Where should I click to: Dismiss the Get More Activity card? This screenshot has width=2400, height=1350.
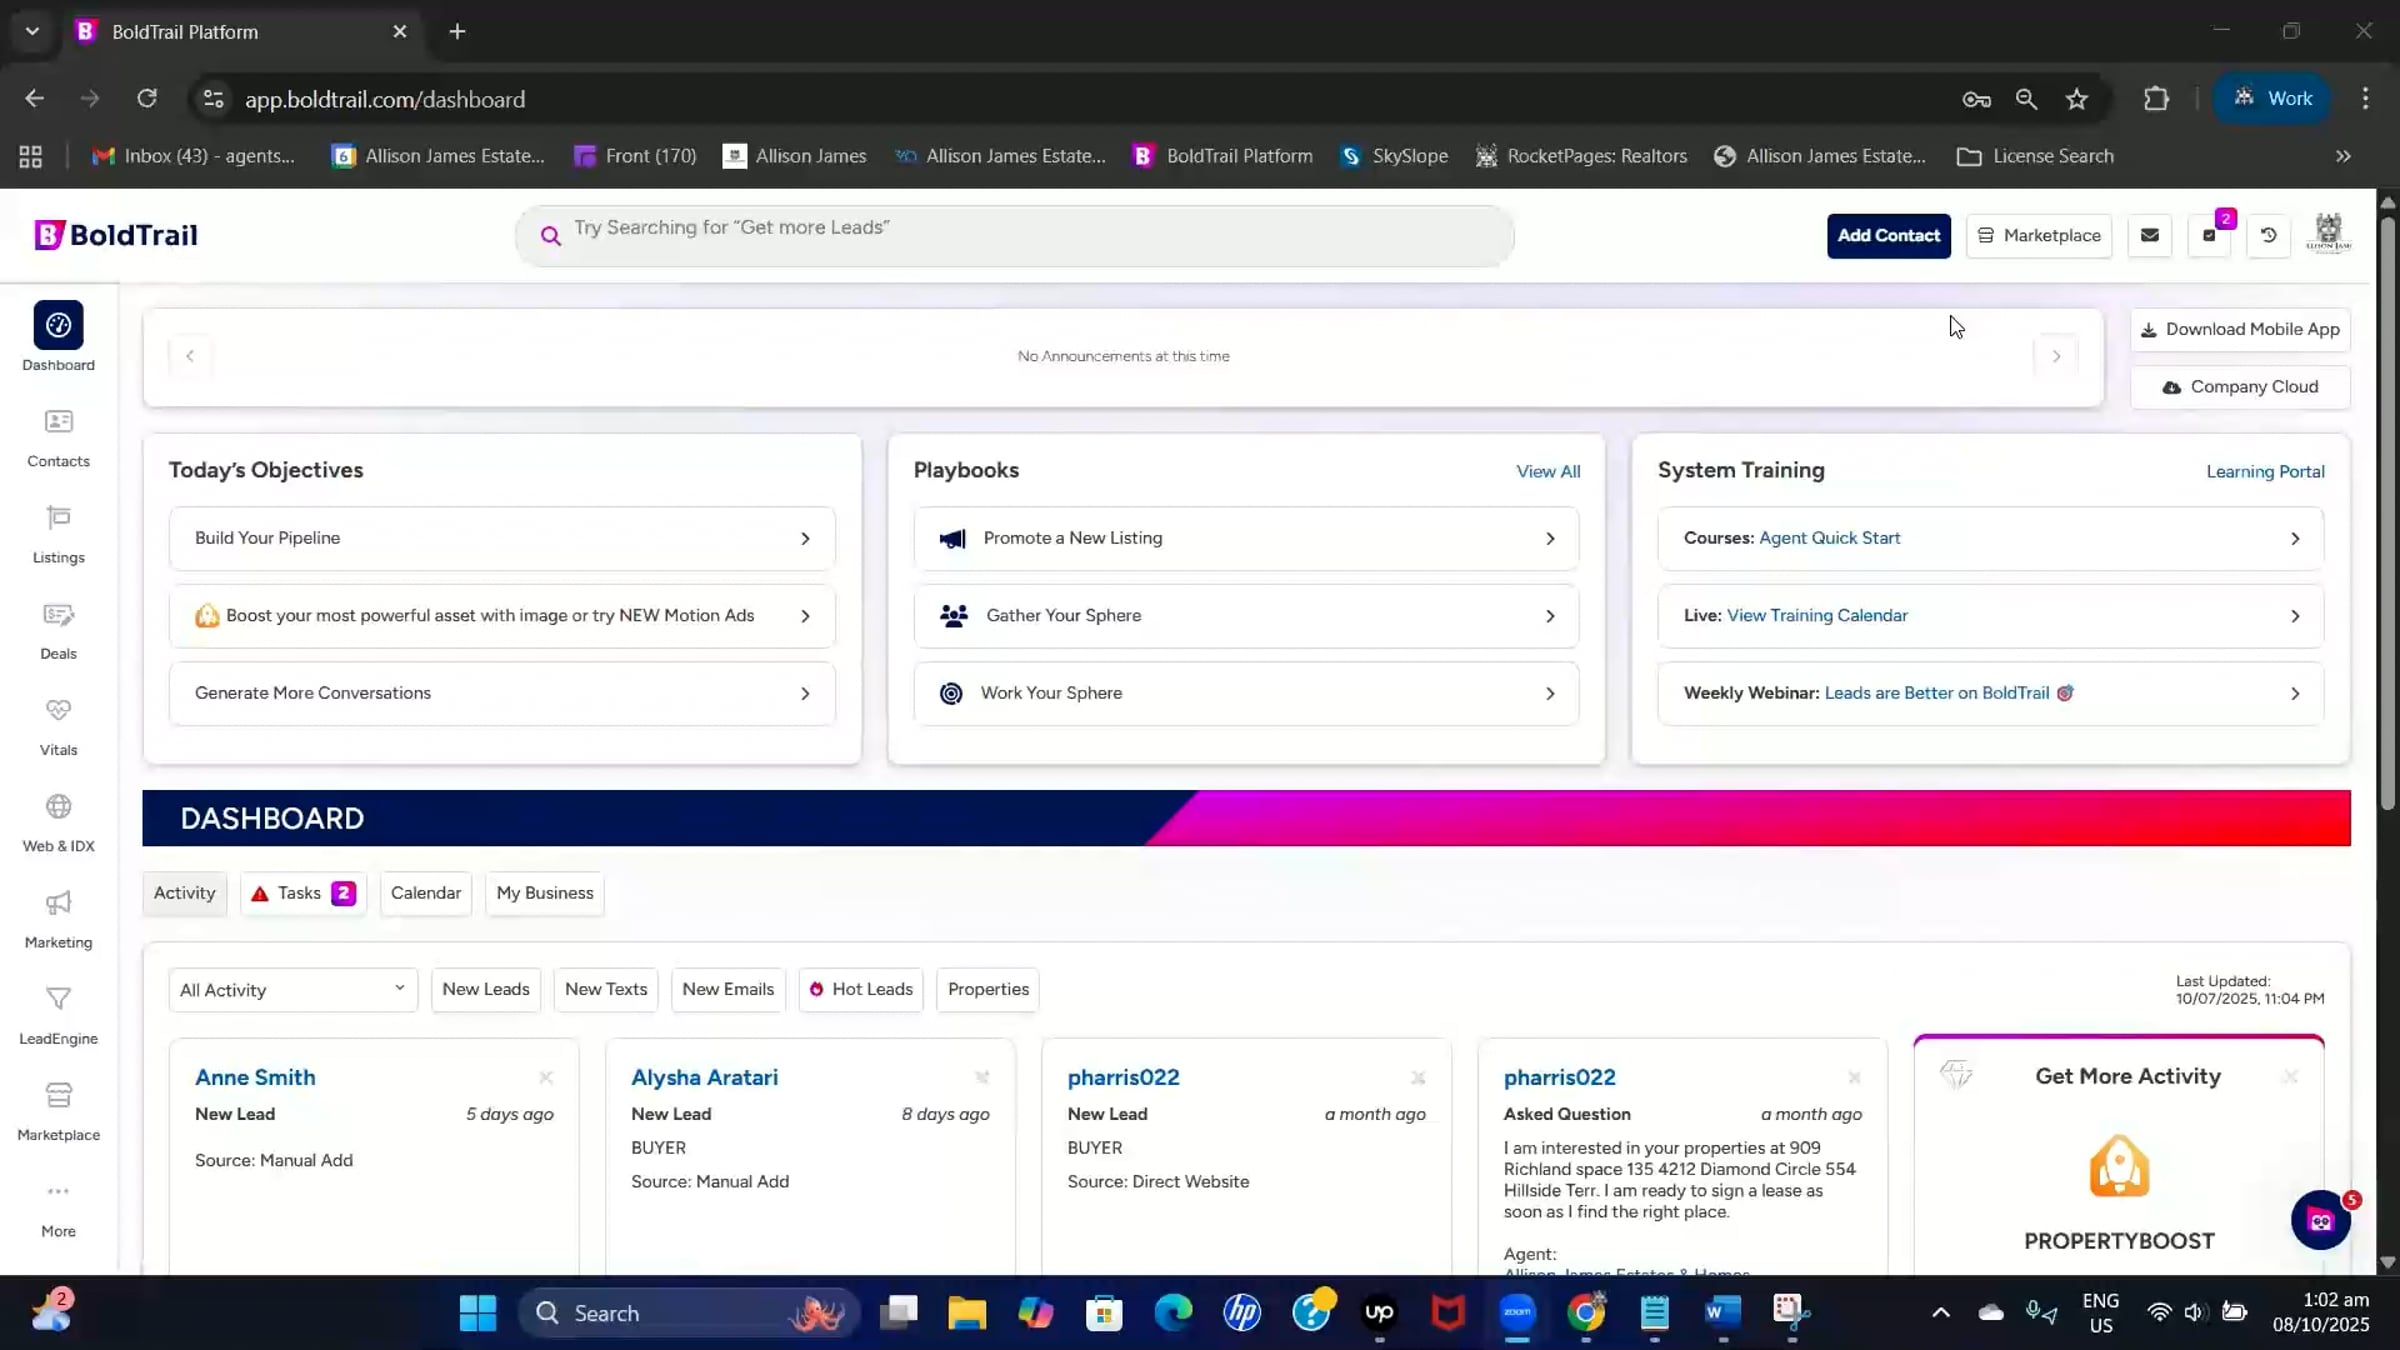(2290, 1077)
